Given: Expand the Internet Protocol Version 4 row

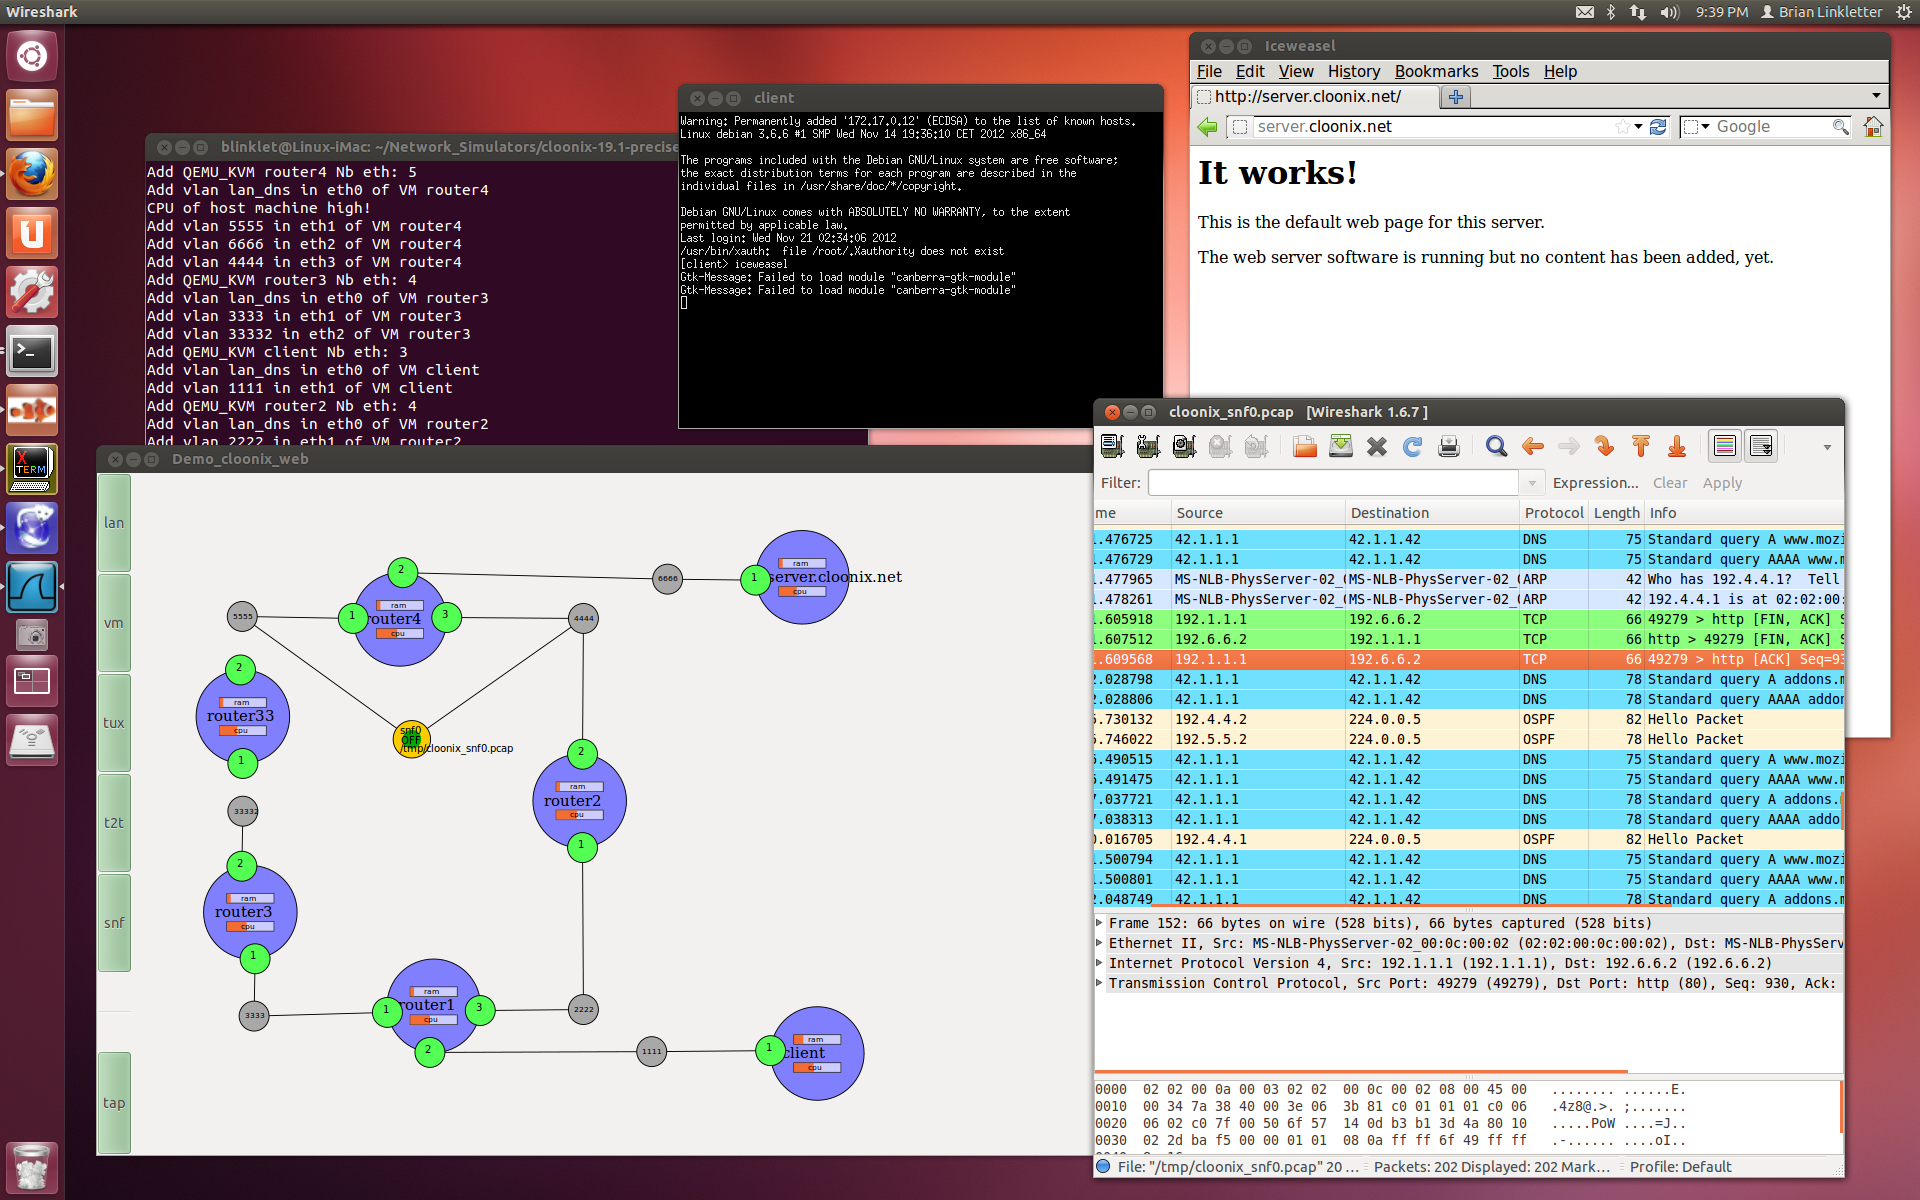Looking at the screenshot, I should tap(1100, 963).
